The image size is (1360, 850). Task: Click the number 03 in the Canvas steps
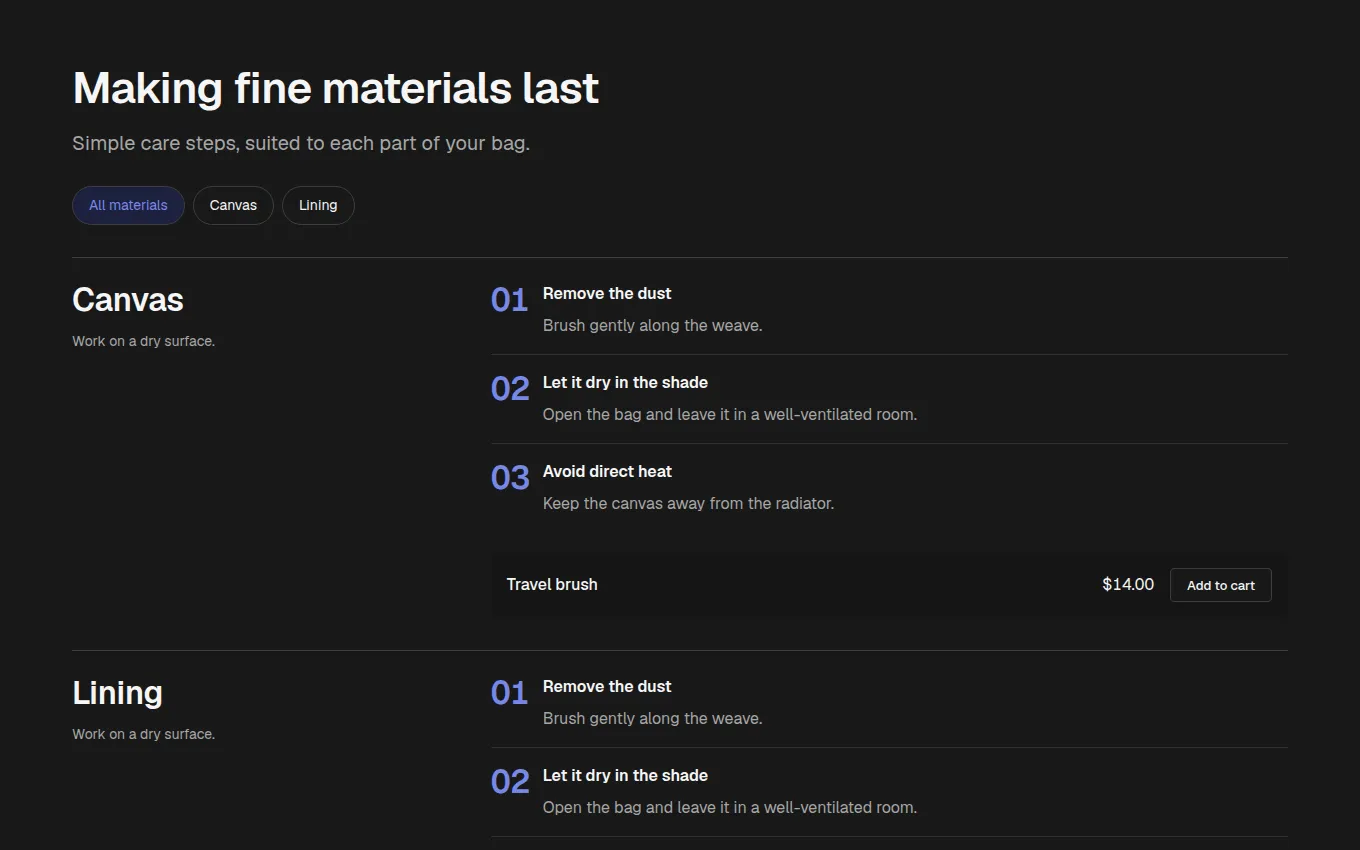510,478
